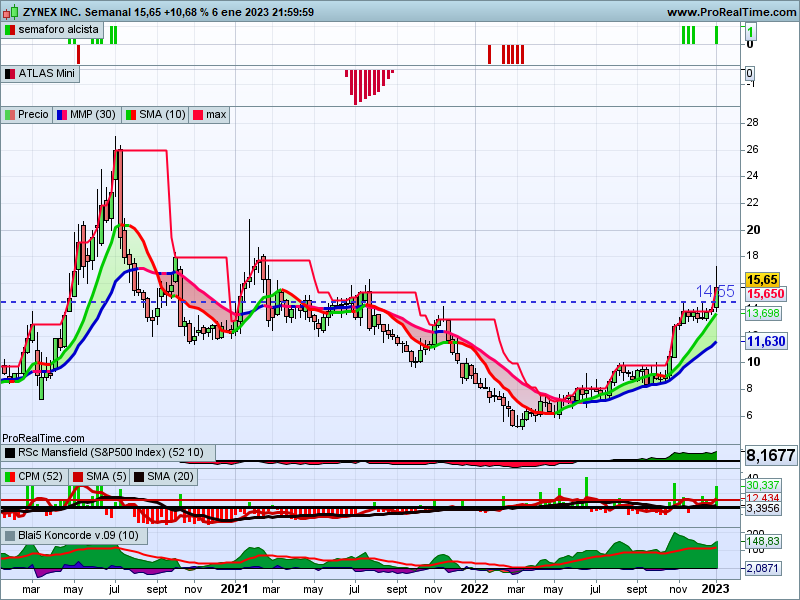800x600 pixels.
Task: Open RSc Mansfield (S&P500 Index) label
Action: 108,453
